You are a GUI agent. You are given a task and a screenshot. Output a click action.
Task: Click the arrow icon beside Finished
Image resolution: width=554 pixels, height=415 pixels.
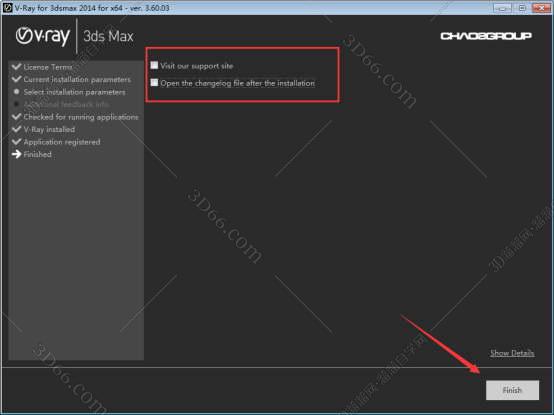pyautogui.click(x=16, y=154)
